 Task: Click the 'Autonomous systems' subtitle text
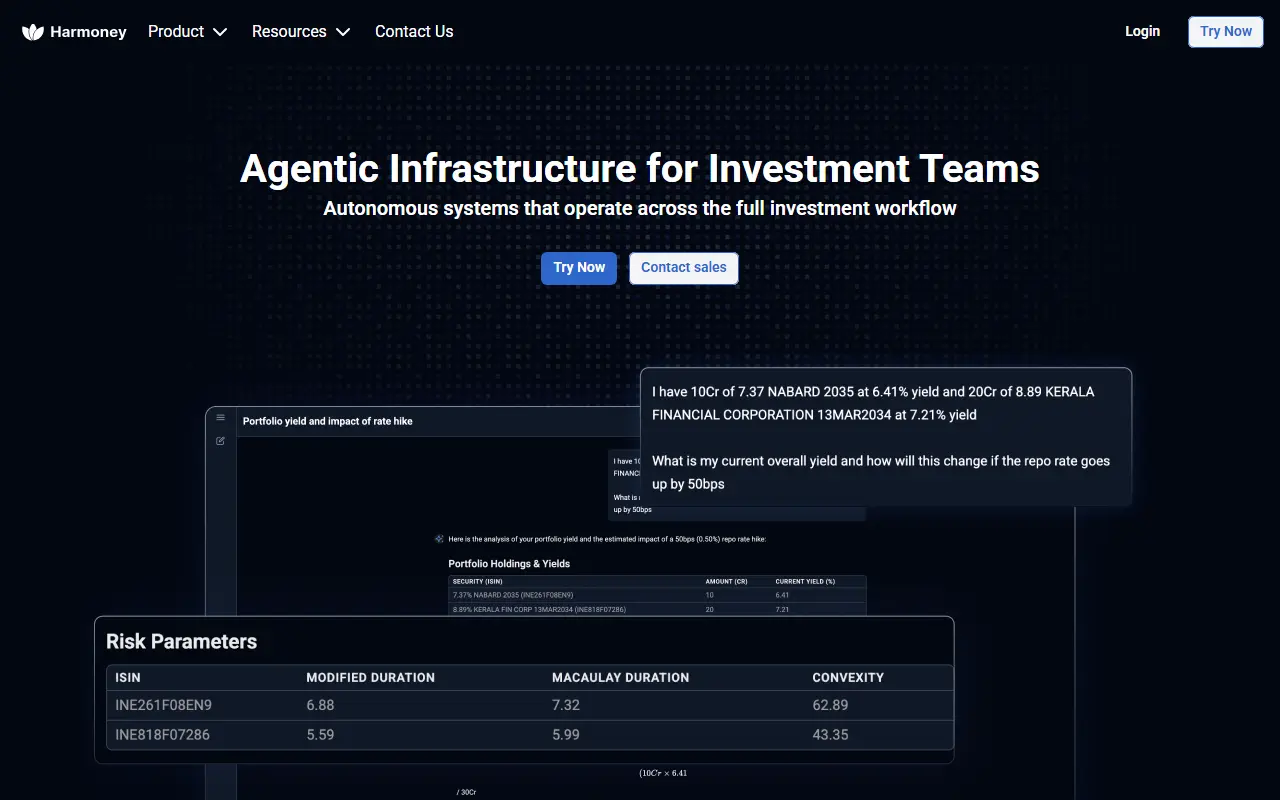coord(640,209)
